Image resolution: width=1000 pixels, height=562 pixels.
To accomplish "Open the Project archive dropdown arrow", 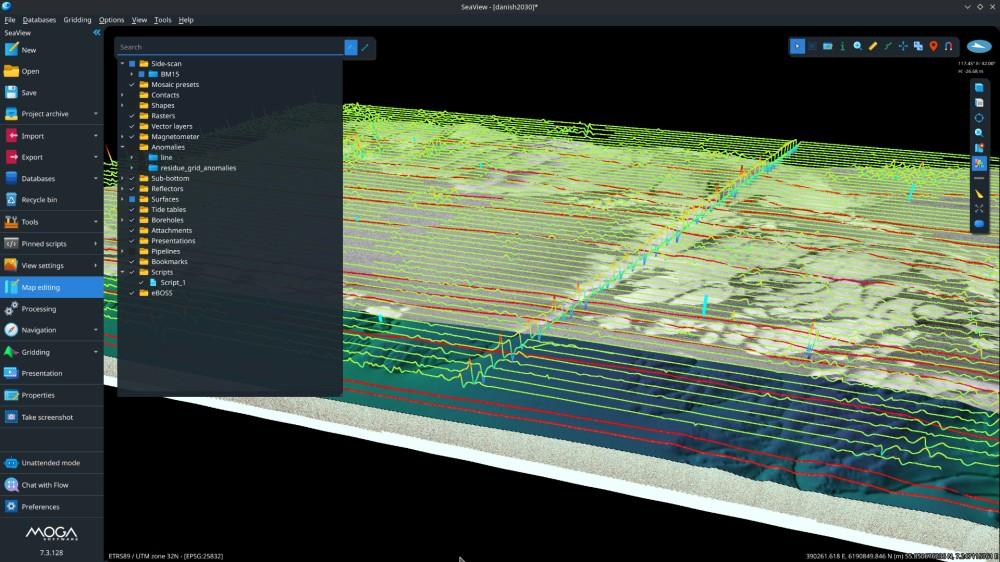I will point(96,114).
